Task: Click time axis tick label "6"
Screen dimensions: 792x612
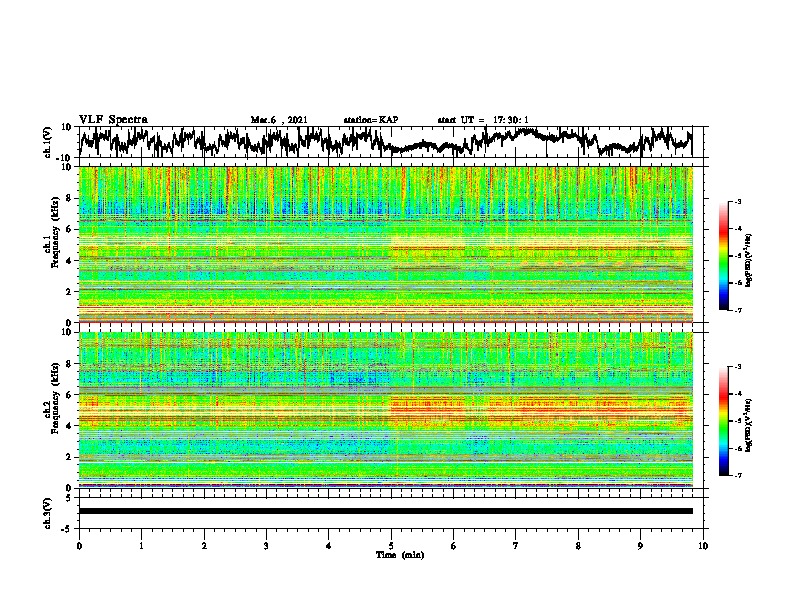Action: [454, 546]
